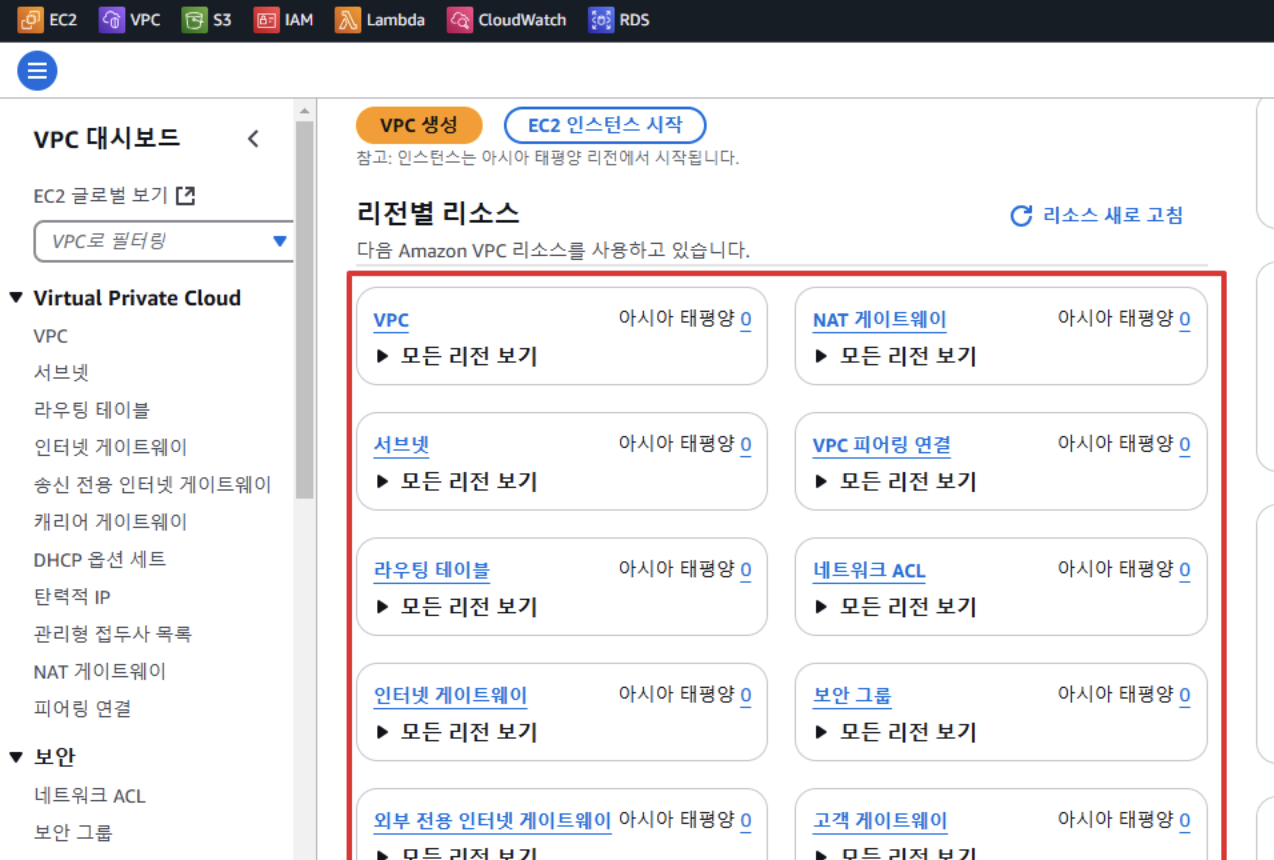Viewport: 1274px width, 860px height.
Task: Click the VPC 생성 button
Action: point(419,125)
